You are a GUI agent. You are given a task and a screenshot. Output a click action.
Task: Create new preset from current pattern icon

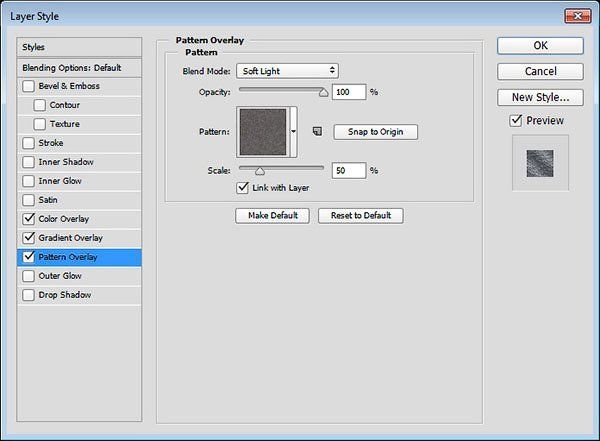tap(317, 132)
